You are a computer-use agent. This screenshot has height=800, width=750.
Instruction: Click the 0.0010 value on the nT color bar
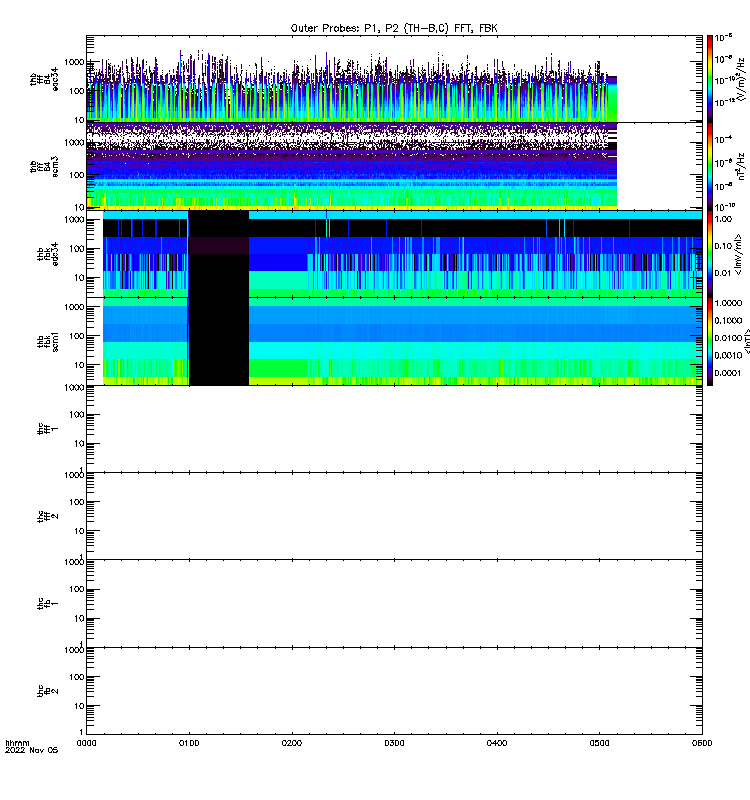(728, 355)
